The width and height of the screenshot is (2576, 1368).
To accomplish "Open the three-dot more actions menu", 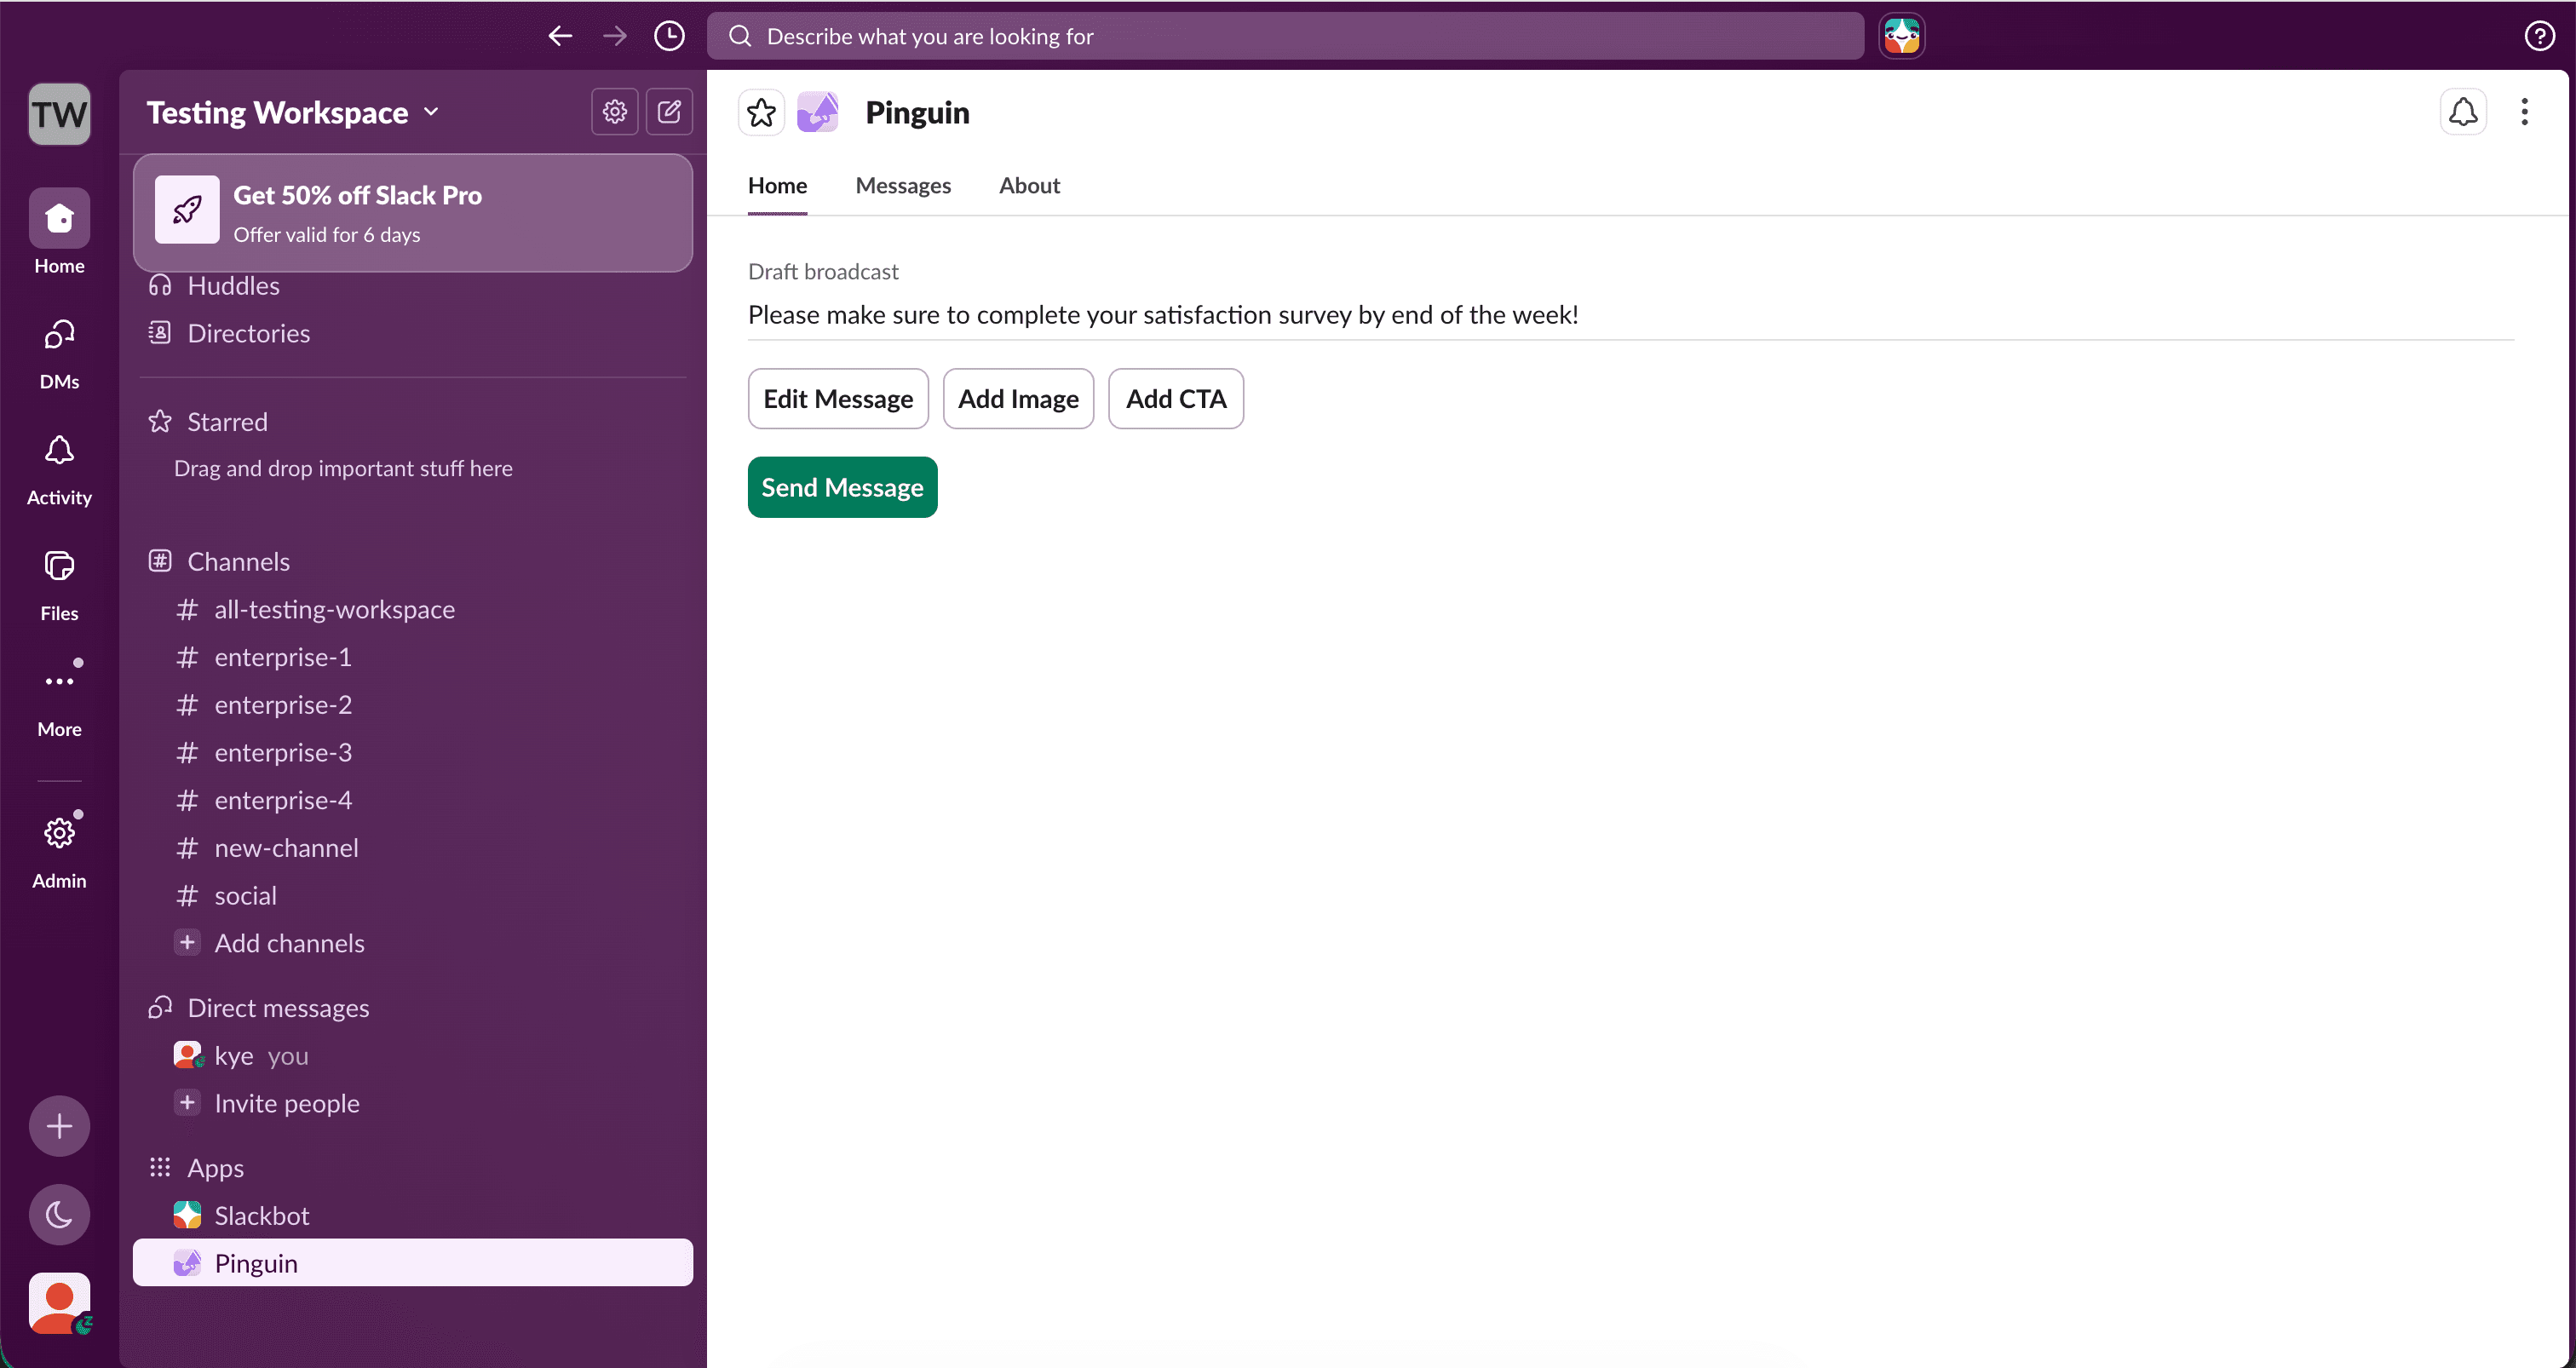I will 2525,111.
